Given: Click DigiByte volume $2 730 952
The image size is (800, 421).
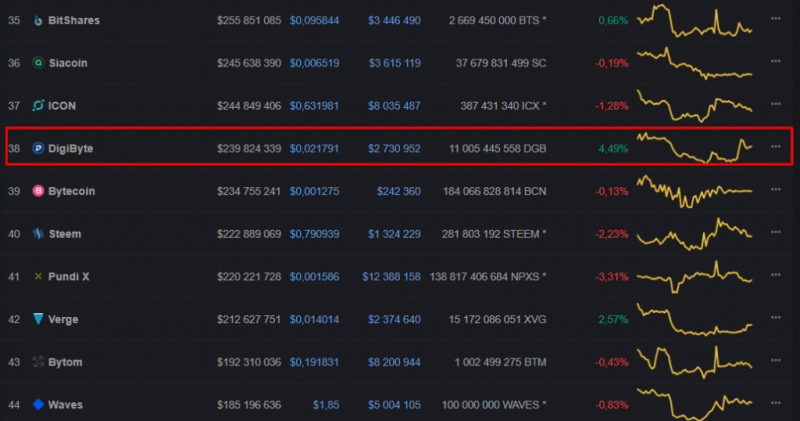Looking at the screenshot, I should pos(394,148).
